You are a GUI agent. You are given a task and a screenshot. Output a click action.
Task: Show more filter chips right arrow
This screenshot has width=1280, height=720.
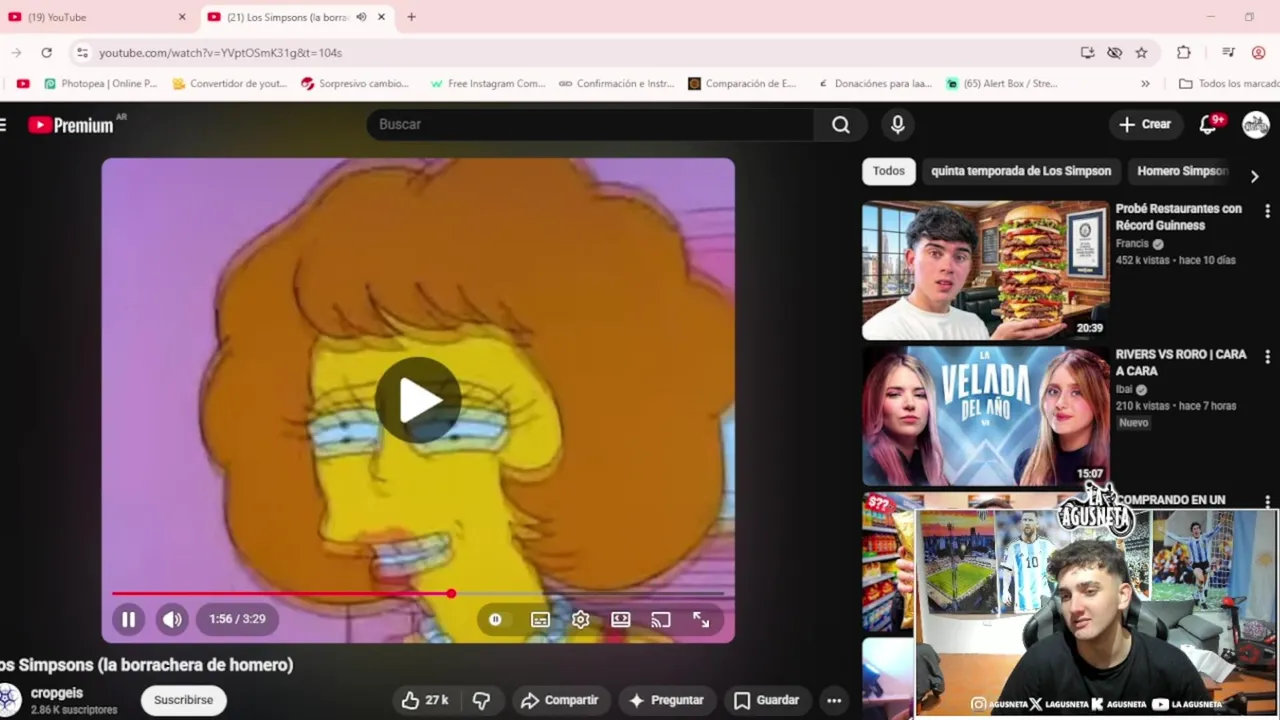1254,176
